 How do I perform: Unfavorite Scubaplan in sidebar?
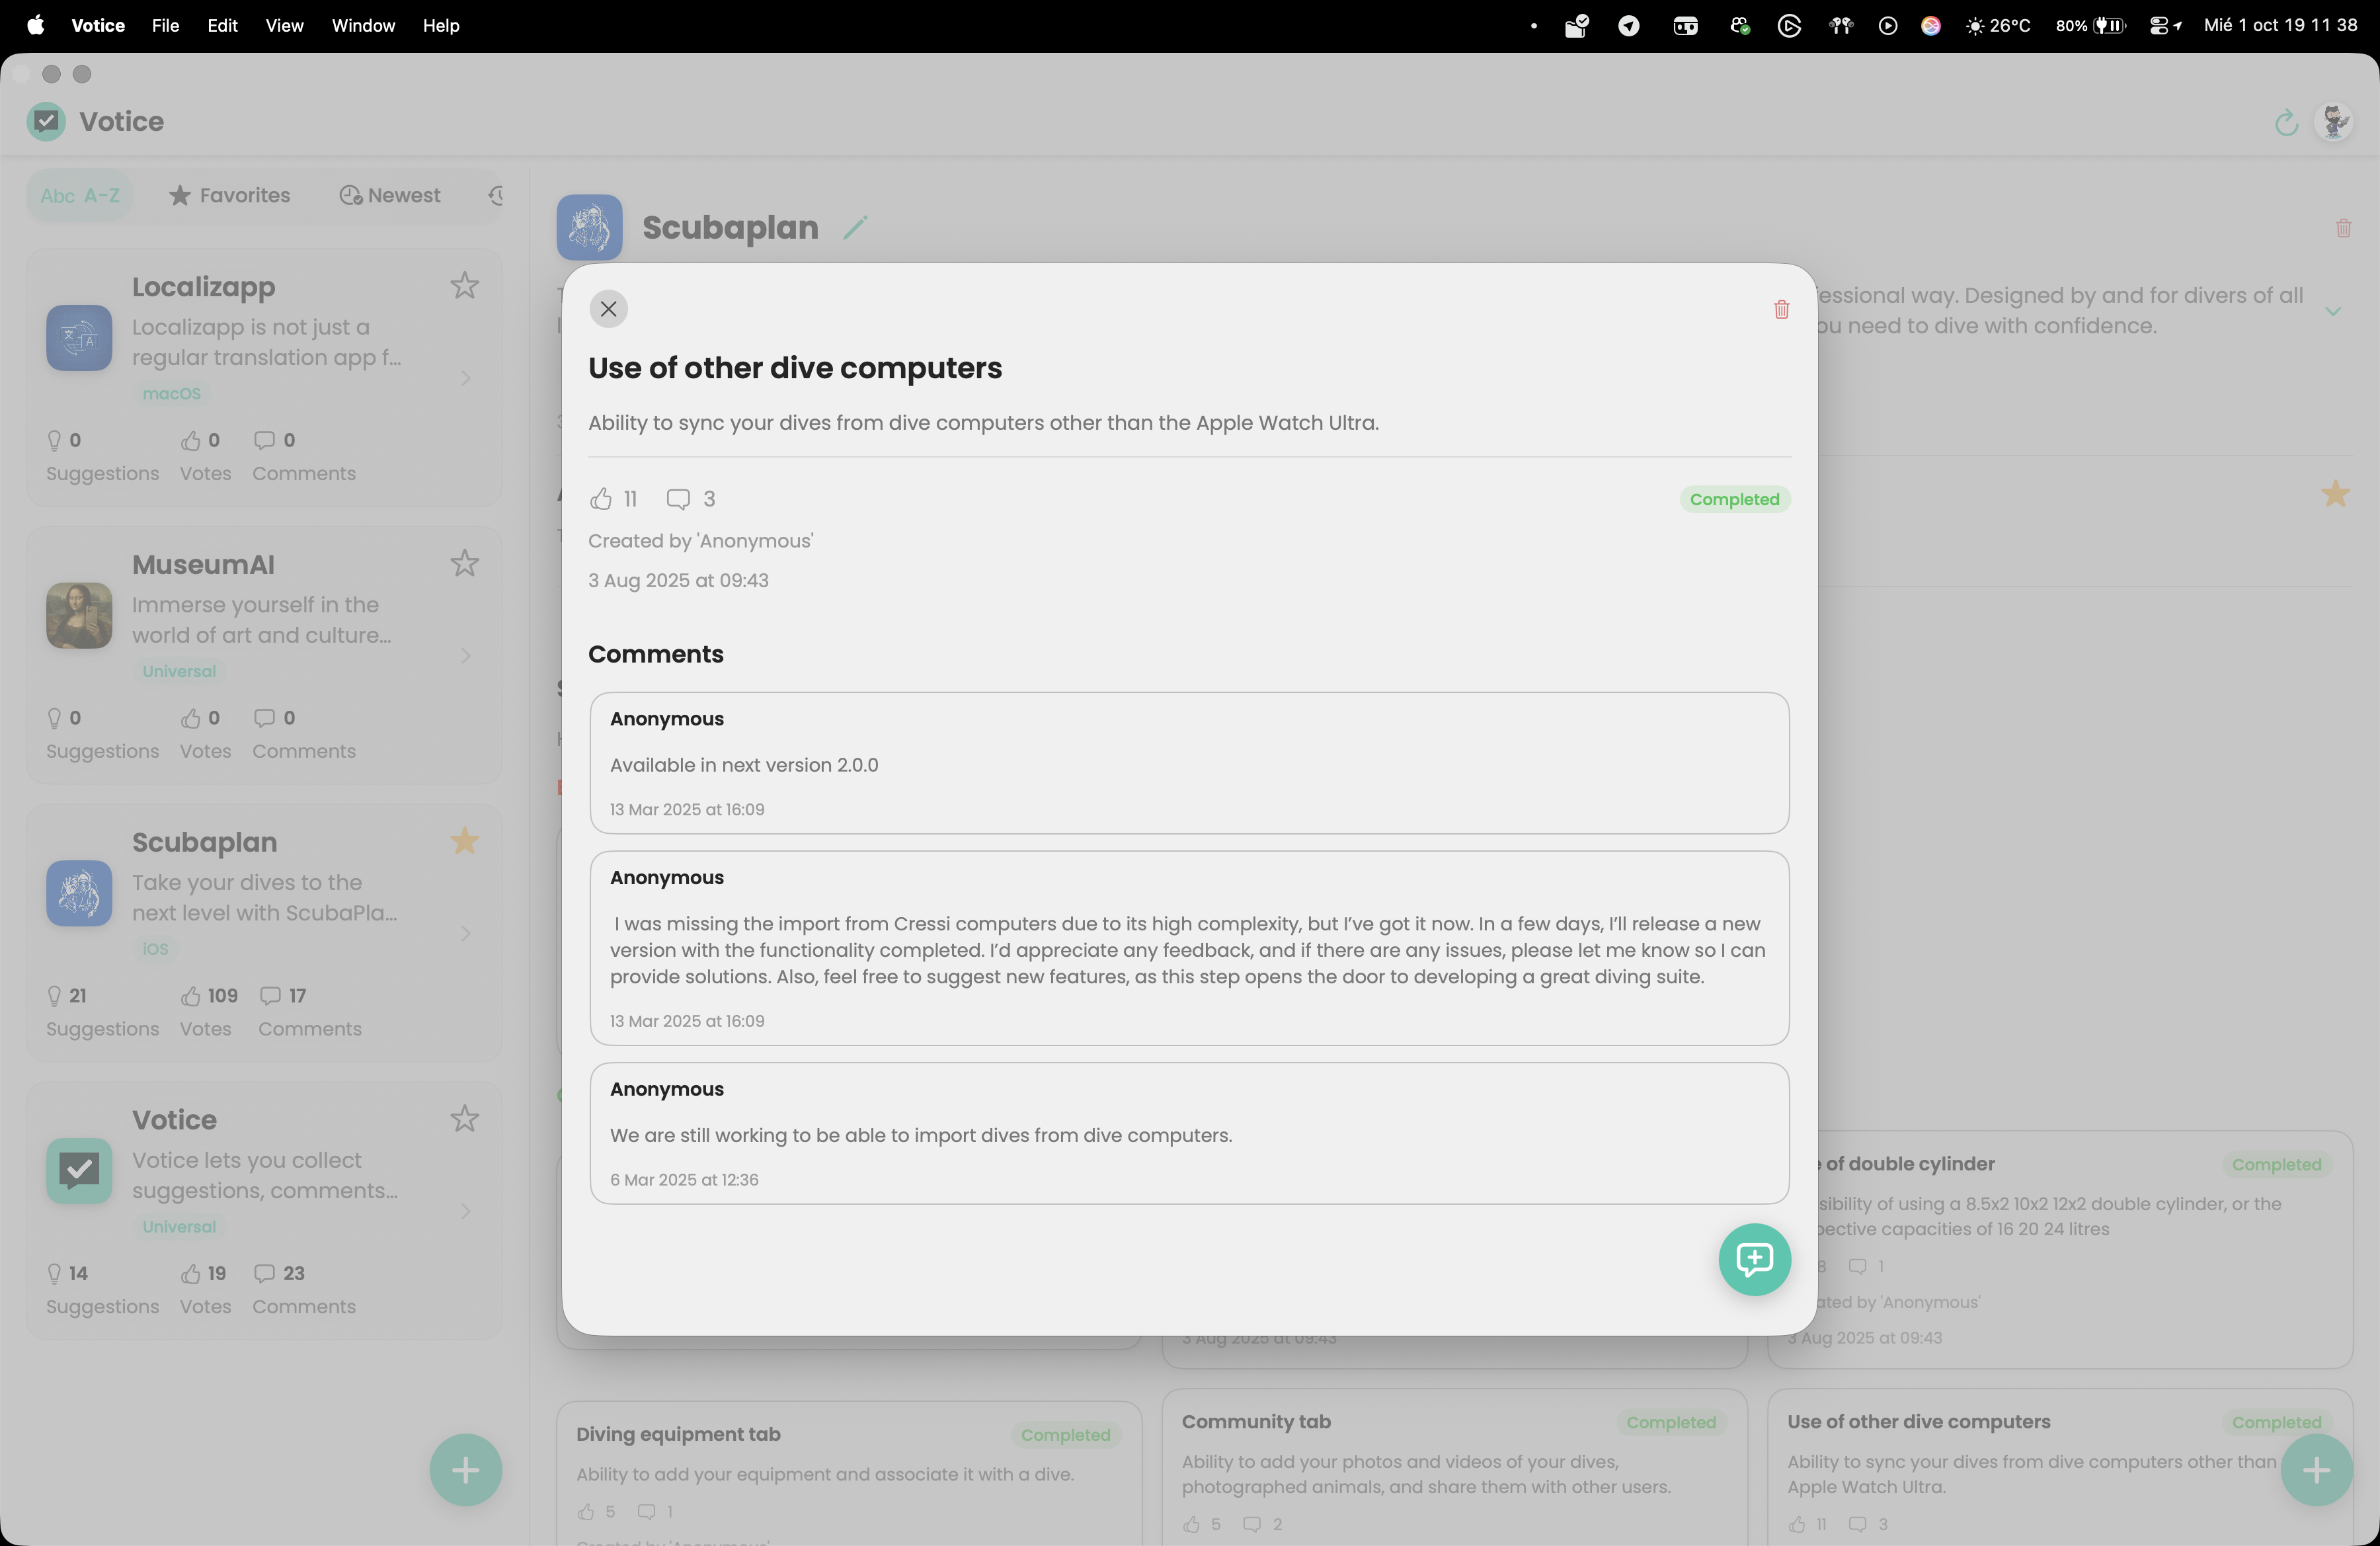[x=464, y=841]
